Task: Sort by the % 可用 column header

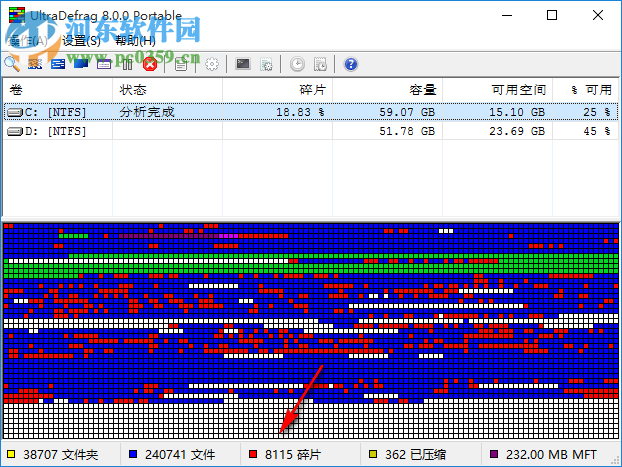Action: (x=585, y=90)
